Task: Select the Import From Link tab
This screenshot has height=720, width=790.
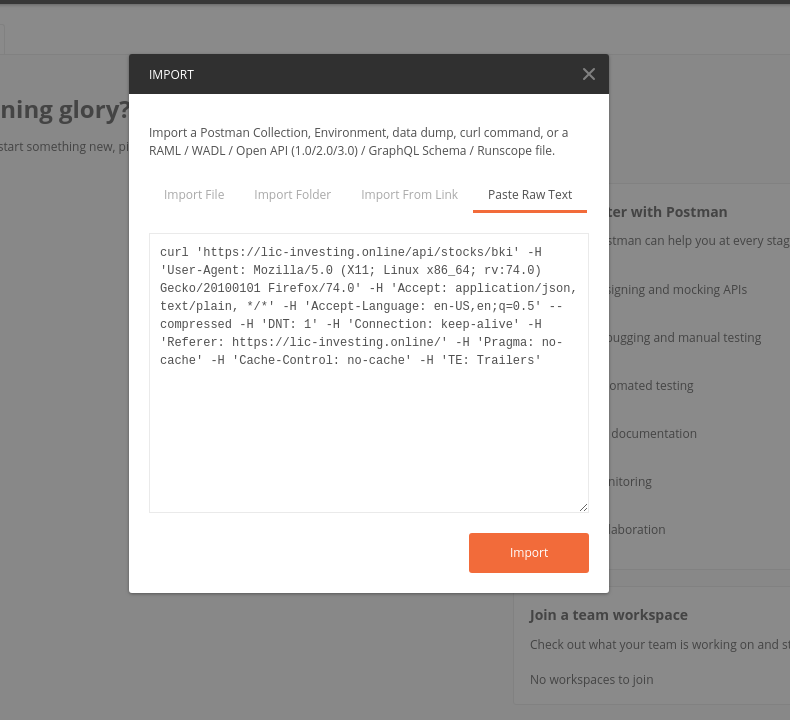Action: [409, 195]
